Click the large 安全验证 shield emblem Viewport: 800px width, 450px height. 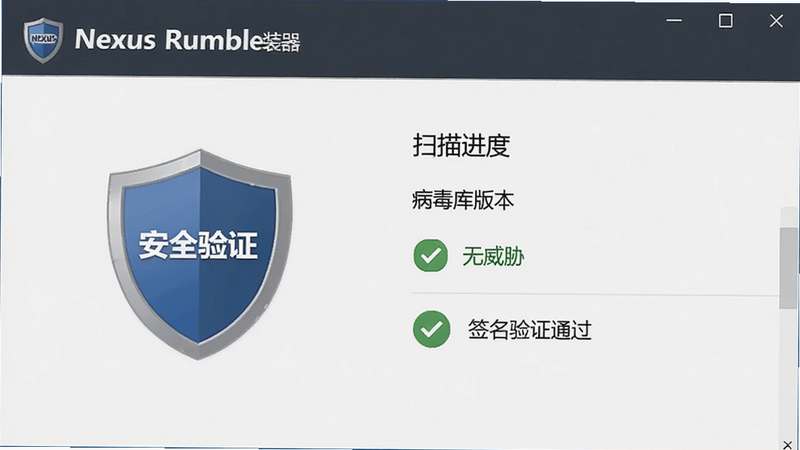pos(199,254)
